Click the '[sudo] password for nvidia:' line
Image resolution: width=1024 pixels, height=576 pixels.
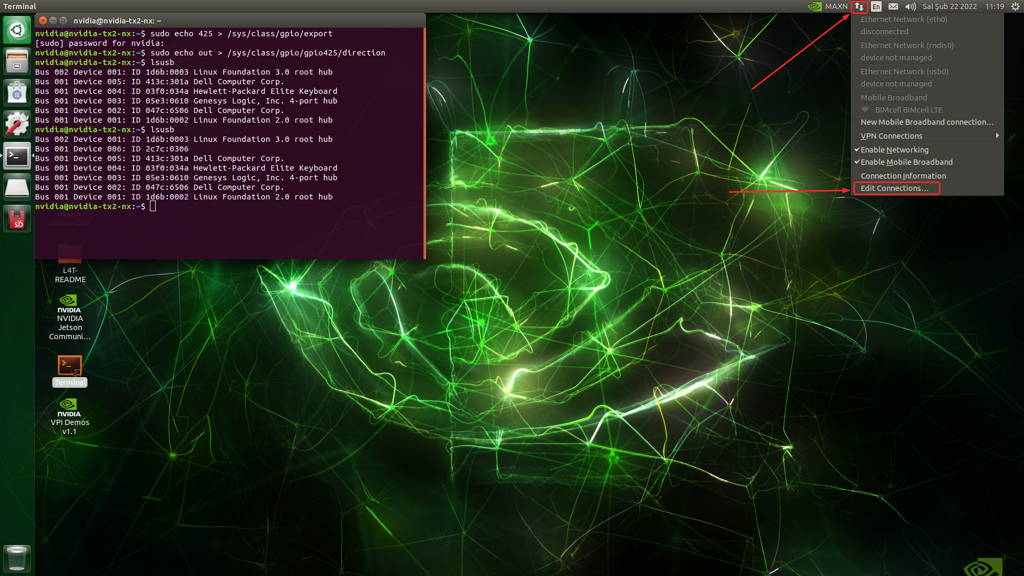point(100,43)
